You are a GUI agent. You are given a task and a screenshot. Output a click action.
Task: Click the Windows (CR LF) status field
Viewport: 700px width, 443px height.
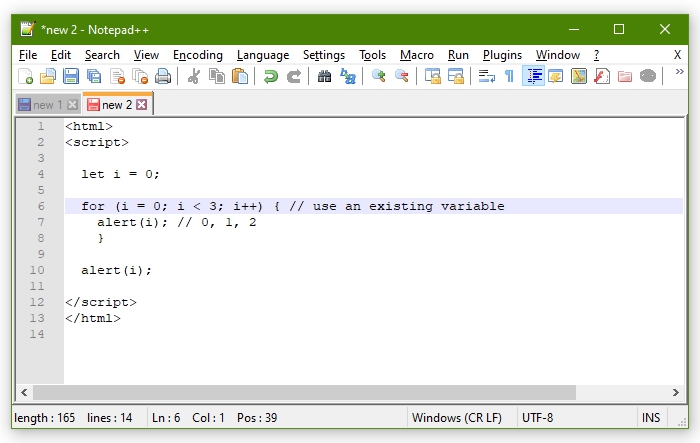[x=457, y=418]
